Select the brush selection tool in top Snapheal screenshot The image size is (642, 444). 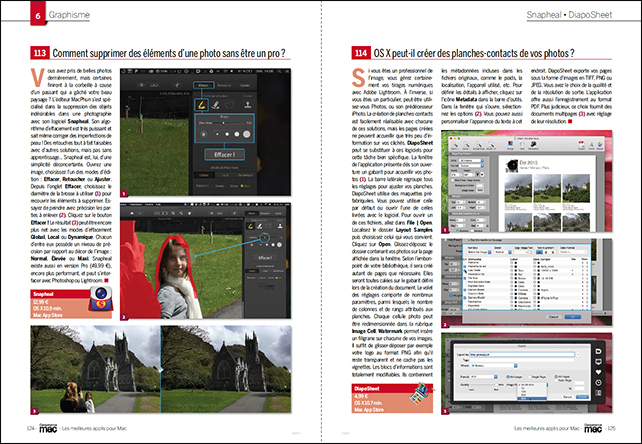pyautogui.click(x=201, y=105)
